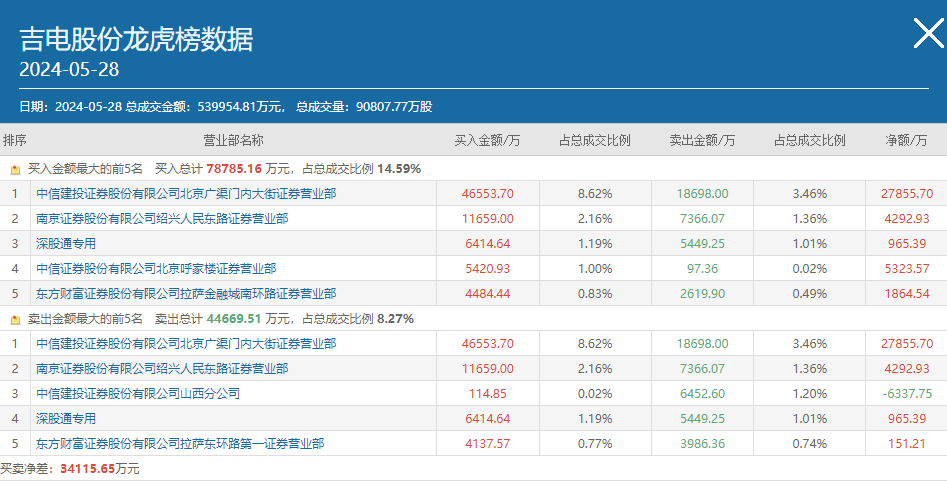Open 中信建投证券北京广渠门内大街 link in buy list

click(x=186, y=194)
